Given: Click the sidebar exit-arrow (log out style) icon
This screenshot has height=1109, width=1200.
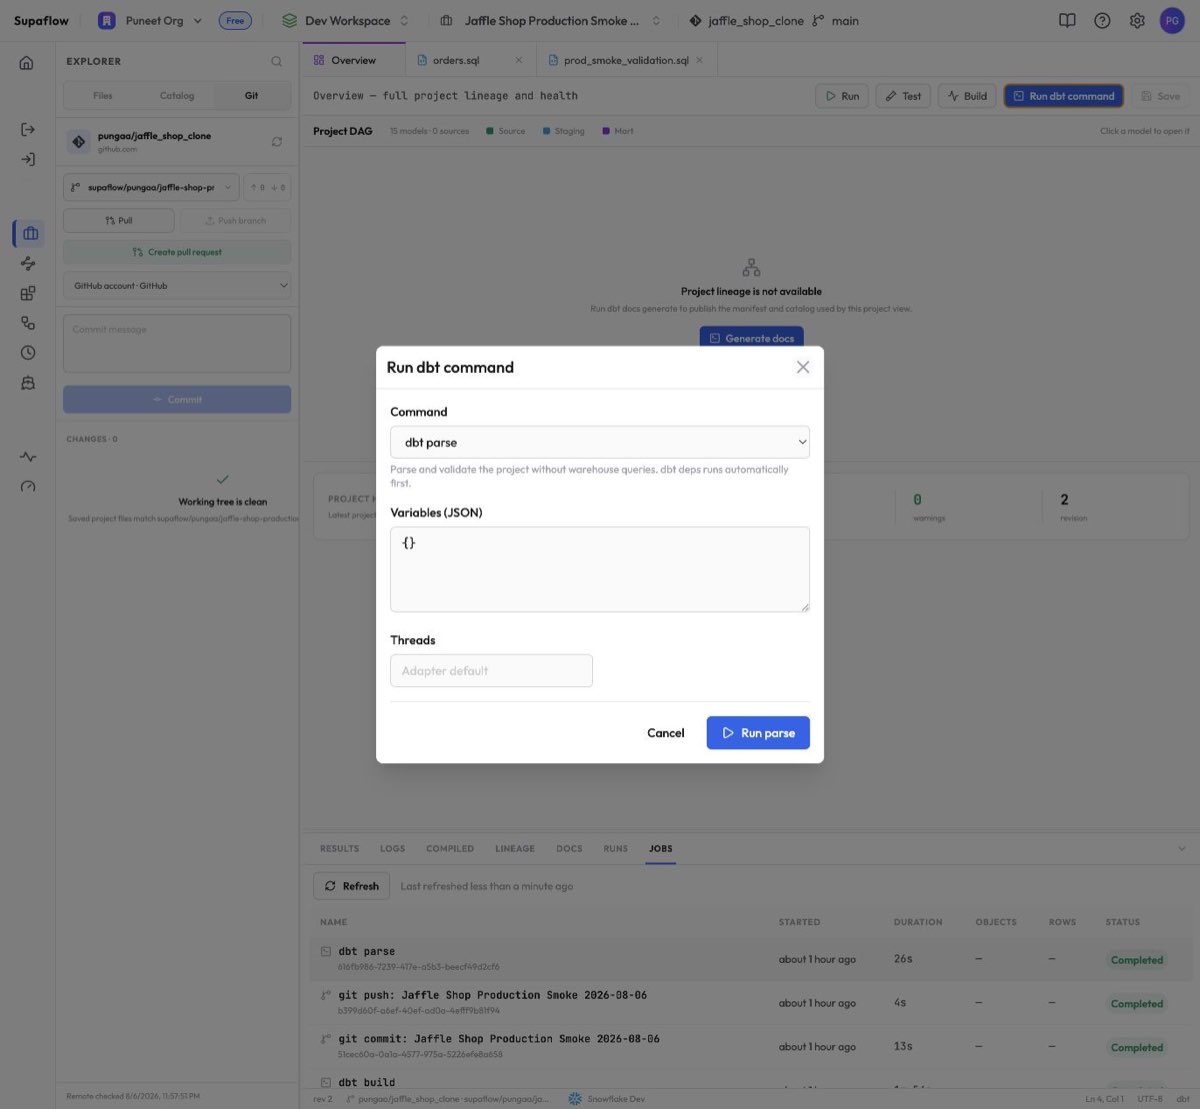Looking at the screenshot, I should click(x=28, y=129).
